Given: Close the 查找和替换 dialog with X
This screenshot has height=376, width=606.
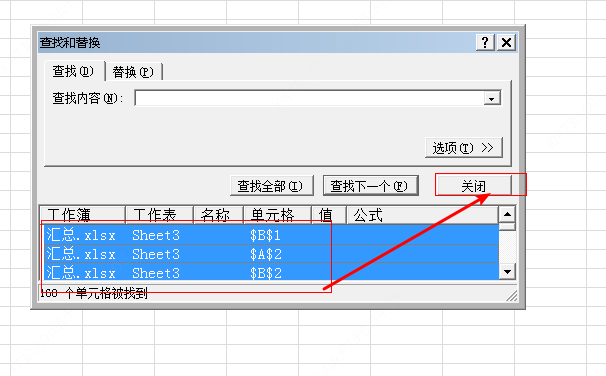Looking at the screenshot, I should point(506,42).
